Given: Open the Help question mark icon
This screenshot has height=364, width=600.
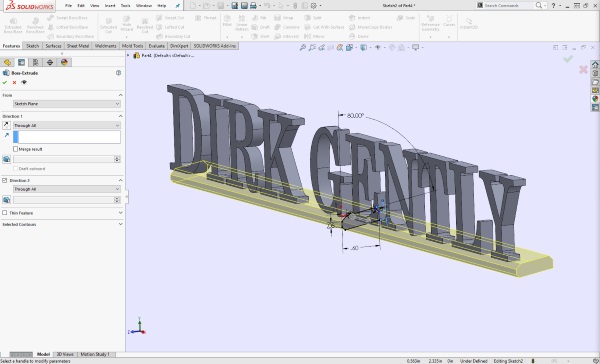Looking at the screenshot, I should [553, 5].
